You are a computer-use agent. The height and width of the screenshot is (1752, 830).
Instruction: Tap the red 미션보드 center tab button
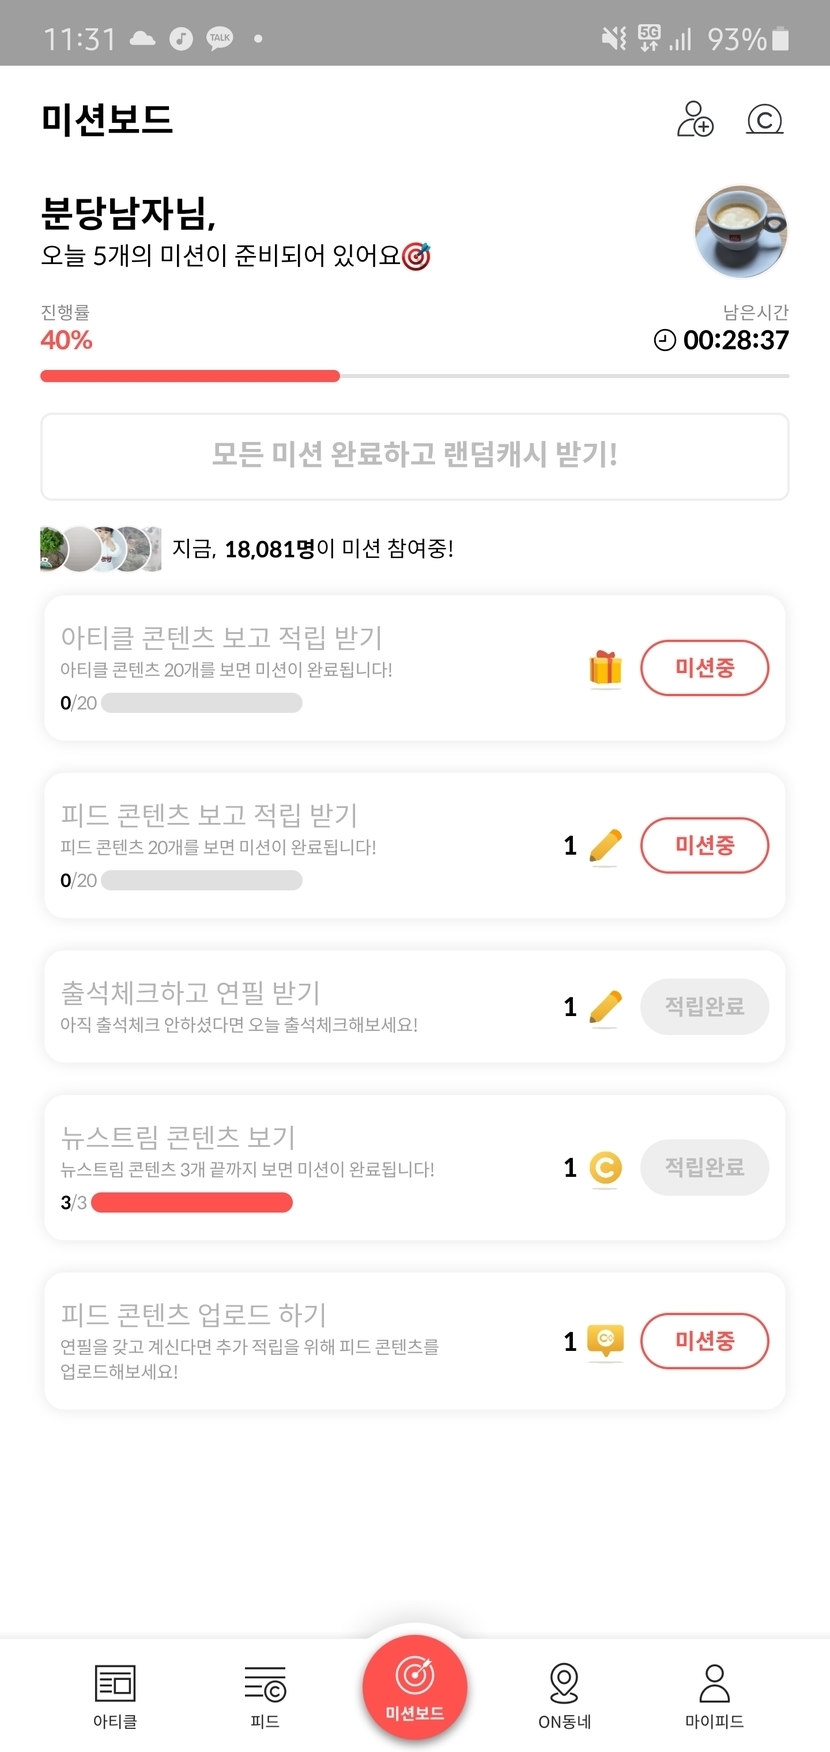click(415, 1686)
